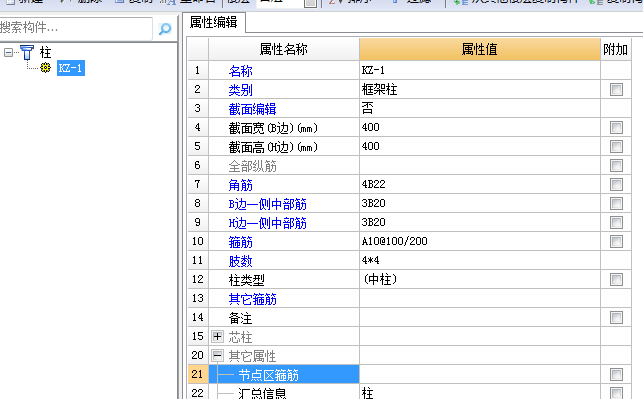This screenshot has width=643, height=399.
Task: Tick the 附加 checkbox for 节点区箍筋
Action: point(616,374)
